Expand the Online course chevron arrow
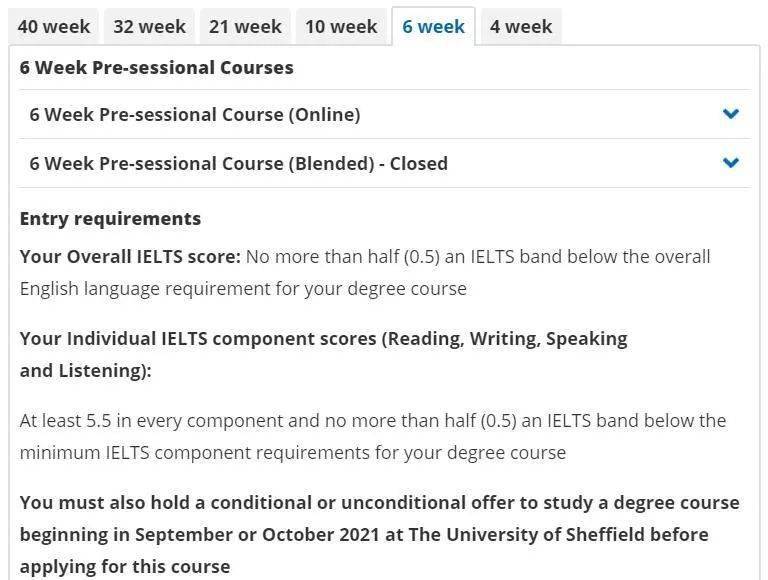Screen dimensions: 768x580 730,114
